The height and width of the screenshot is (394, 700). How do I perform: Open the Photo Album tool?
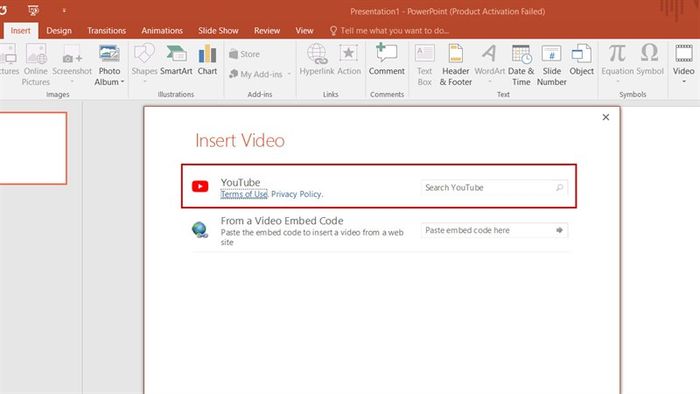click(109, 65)
